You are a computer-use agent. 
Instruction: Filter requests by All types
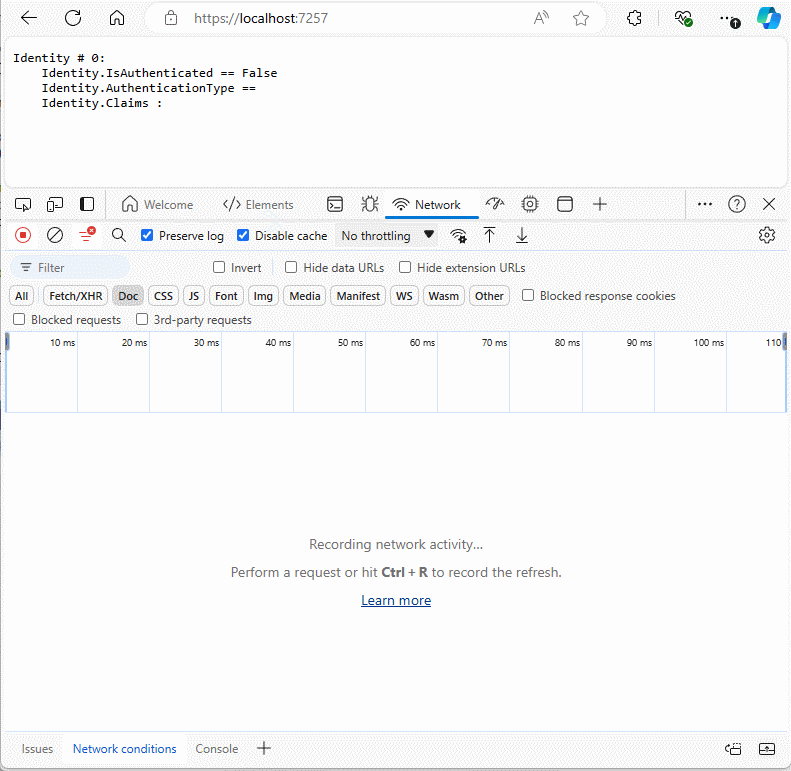click(22, 296)
